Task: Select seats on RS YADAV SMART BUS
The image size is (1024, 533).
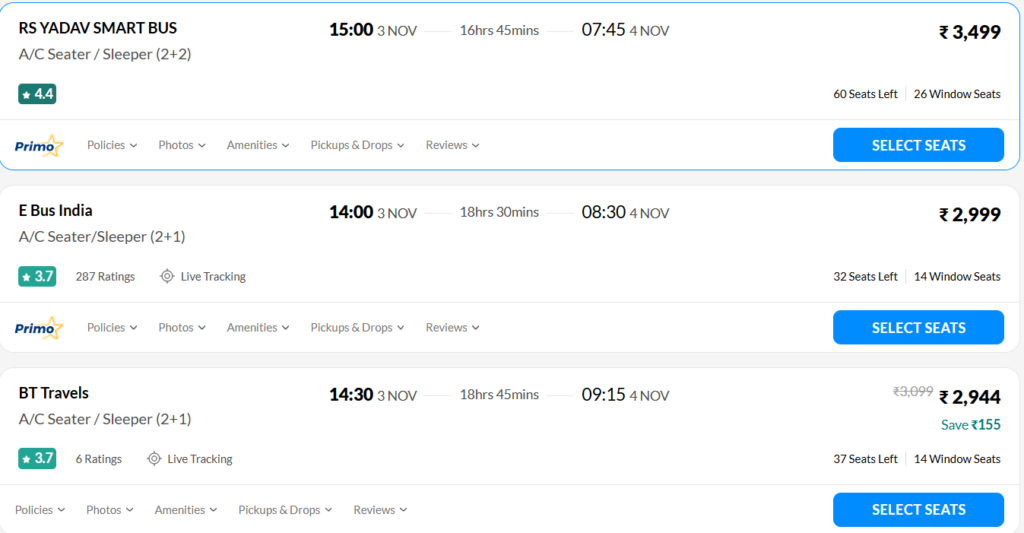Action: coord(918,145)
